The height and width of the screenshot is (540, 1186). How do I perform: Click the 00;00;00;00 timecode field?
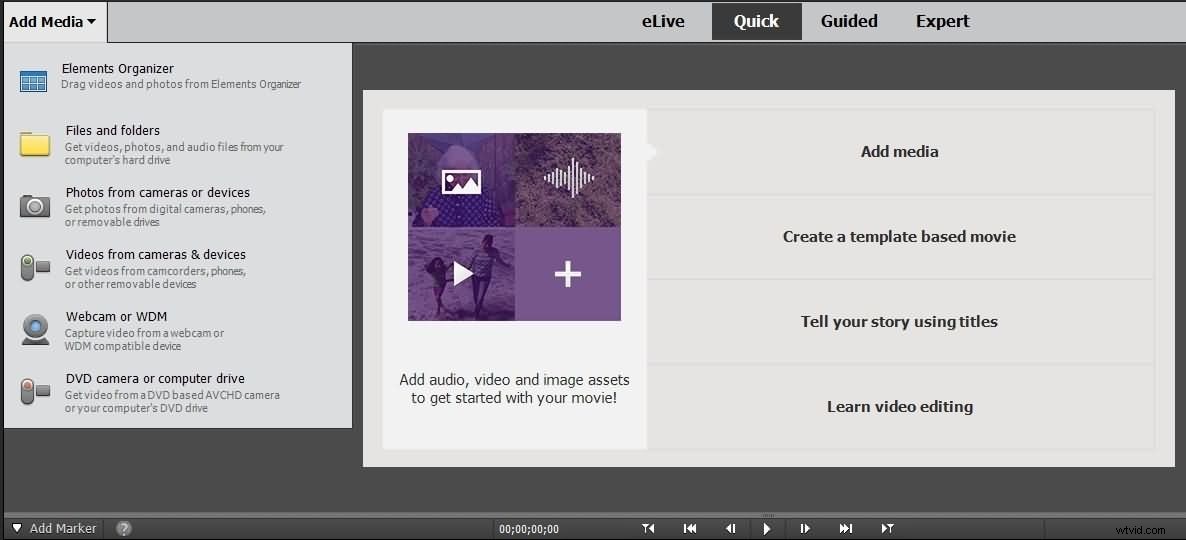(529, 529)
